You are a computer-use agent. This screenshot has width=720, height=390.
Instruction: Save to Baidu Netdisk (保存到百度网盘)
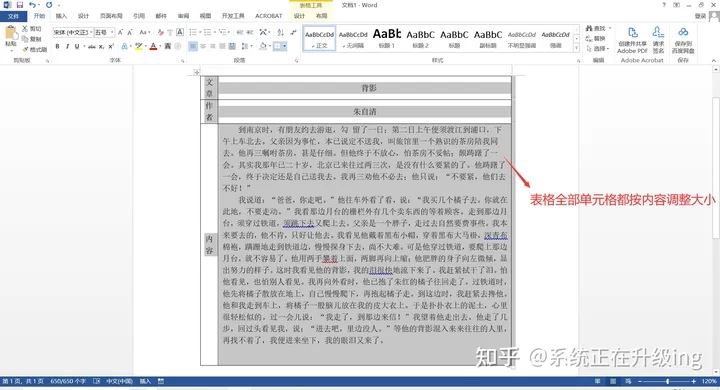[x=683, y=40]
